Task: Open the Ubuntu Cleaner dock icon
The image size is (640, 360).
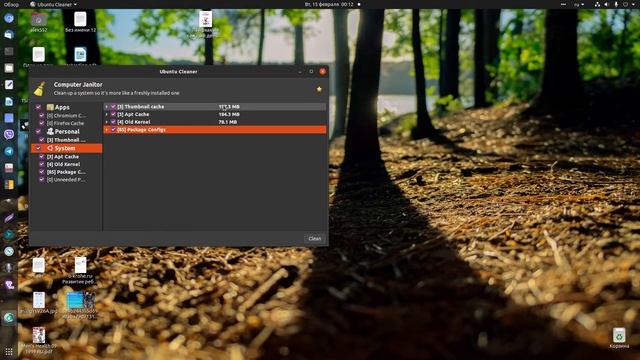Action: point(9,318)
